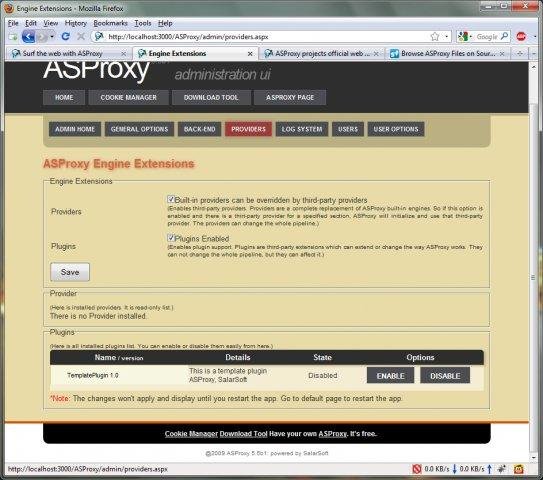Select the PROVIDERS admin section
Image resolution: width=543 pixels, height=480 pixels.
(x=248, y=129)
